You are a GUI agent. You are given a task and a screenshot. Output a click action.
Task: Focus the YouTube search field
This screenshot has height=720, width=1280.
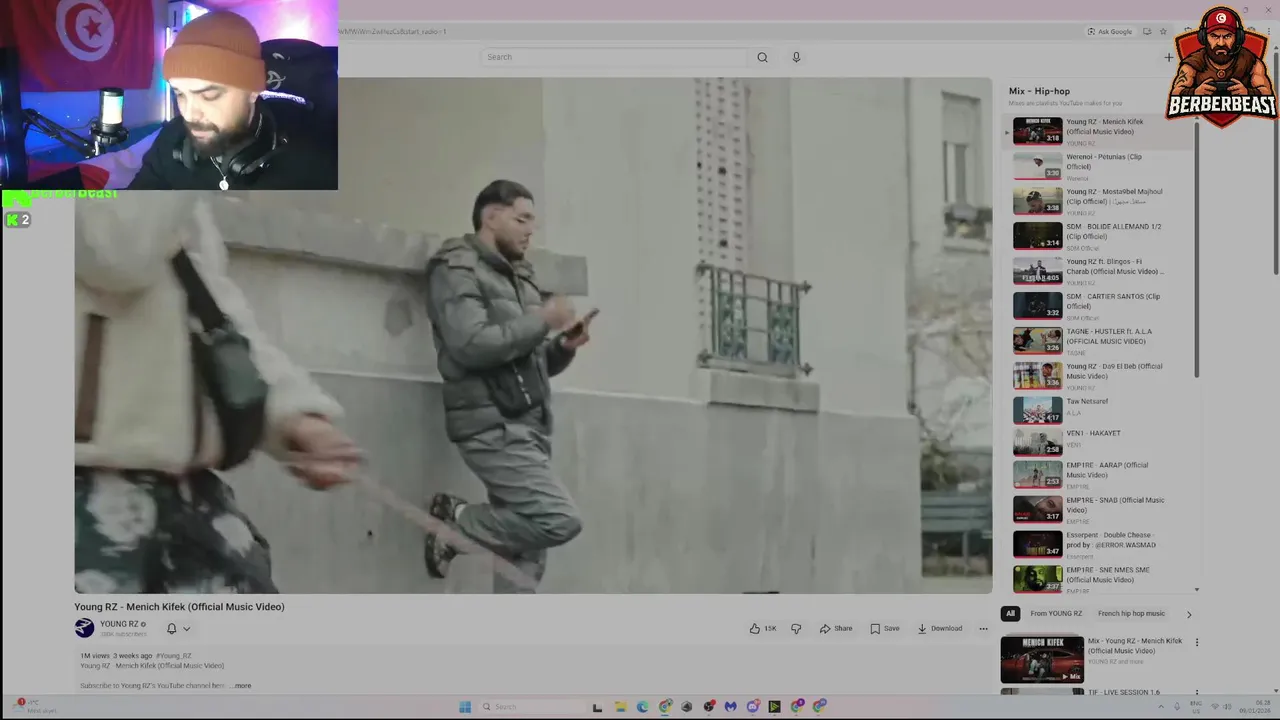tap(615, 57)
